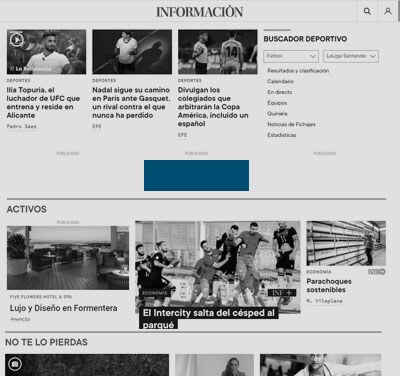Open the Parachoques sostenibles headline
The height and width of the screenshot is (376, 400).
(329, 285)
